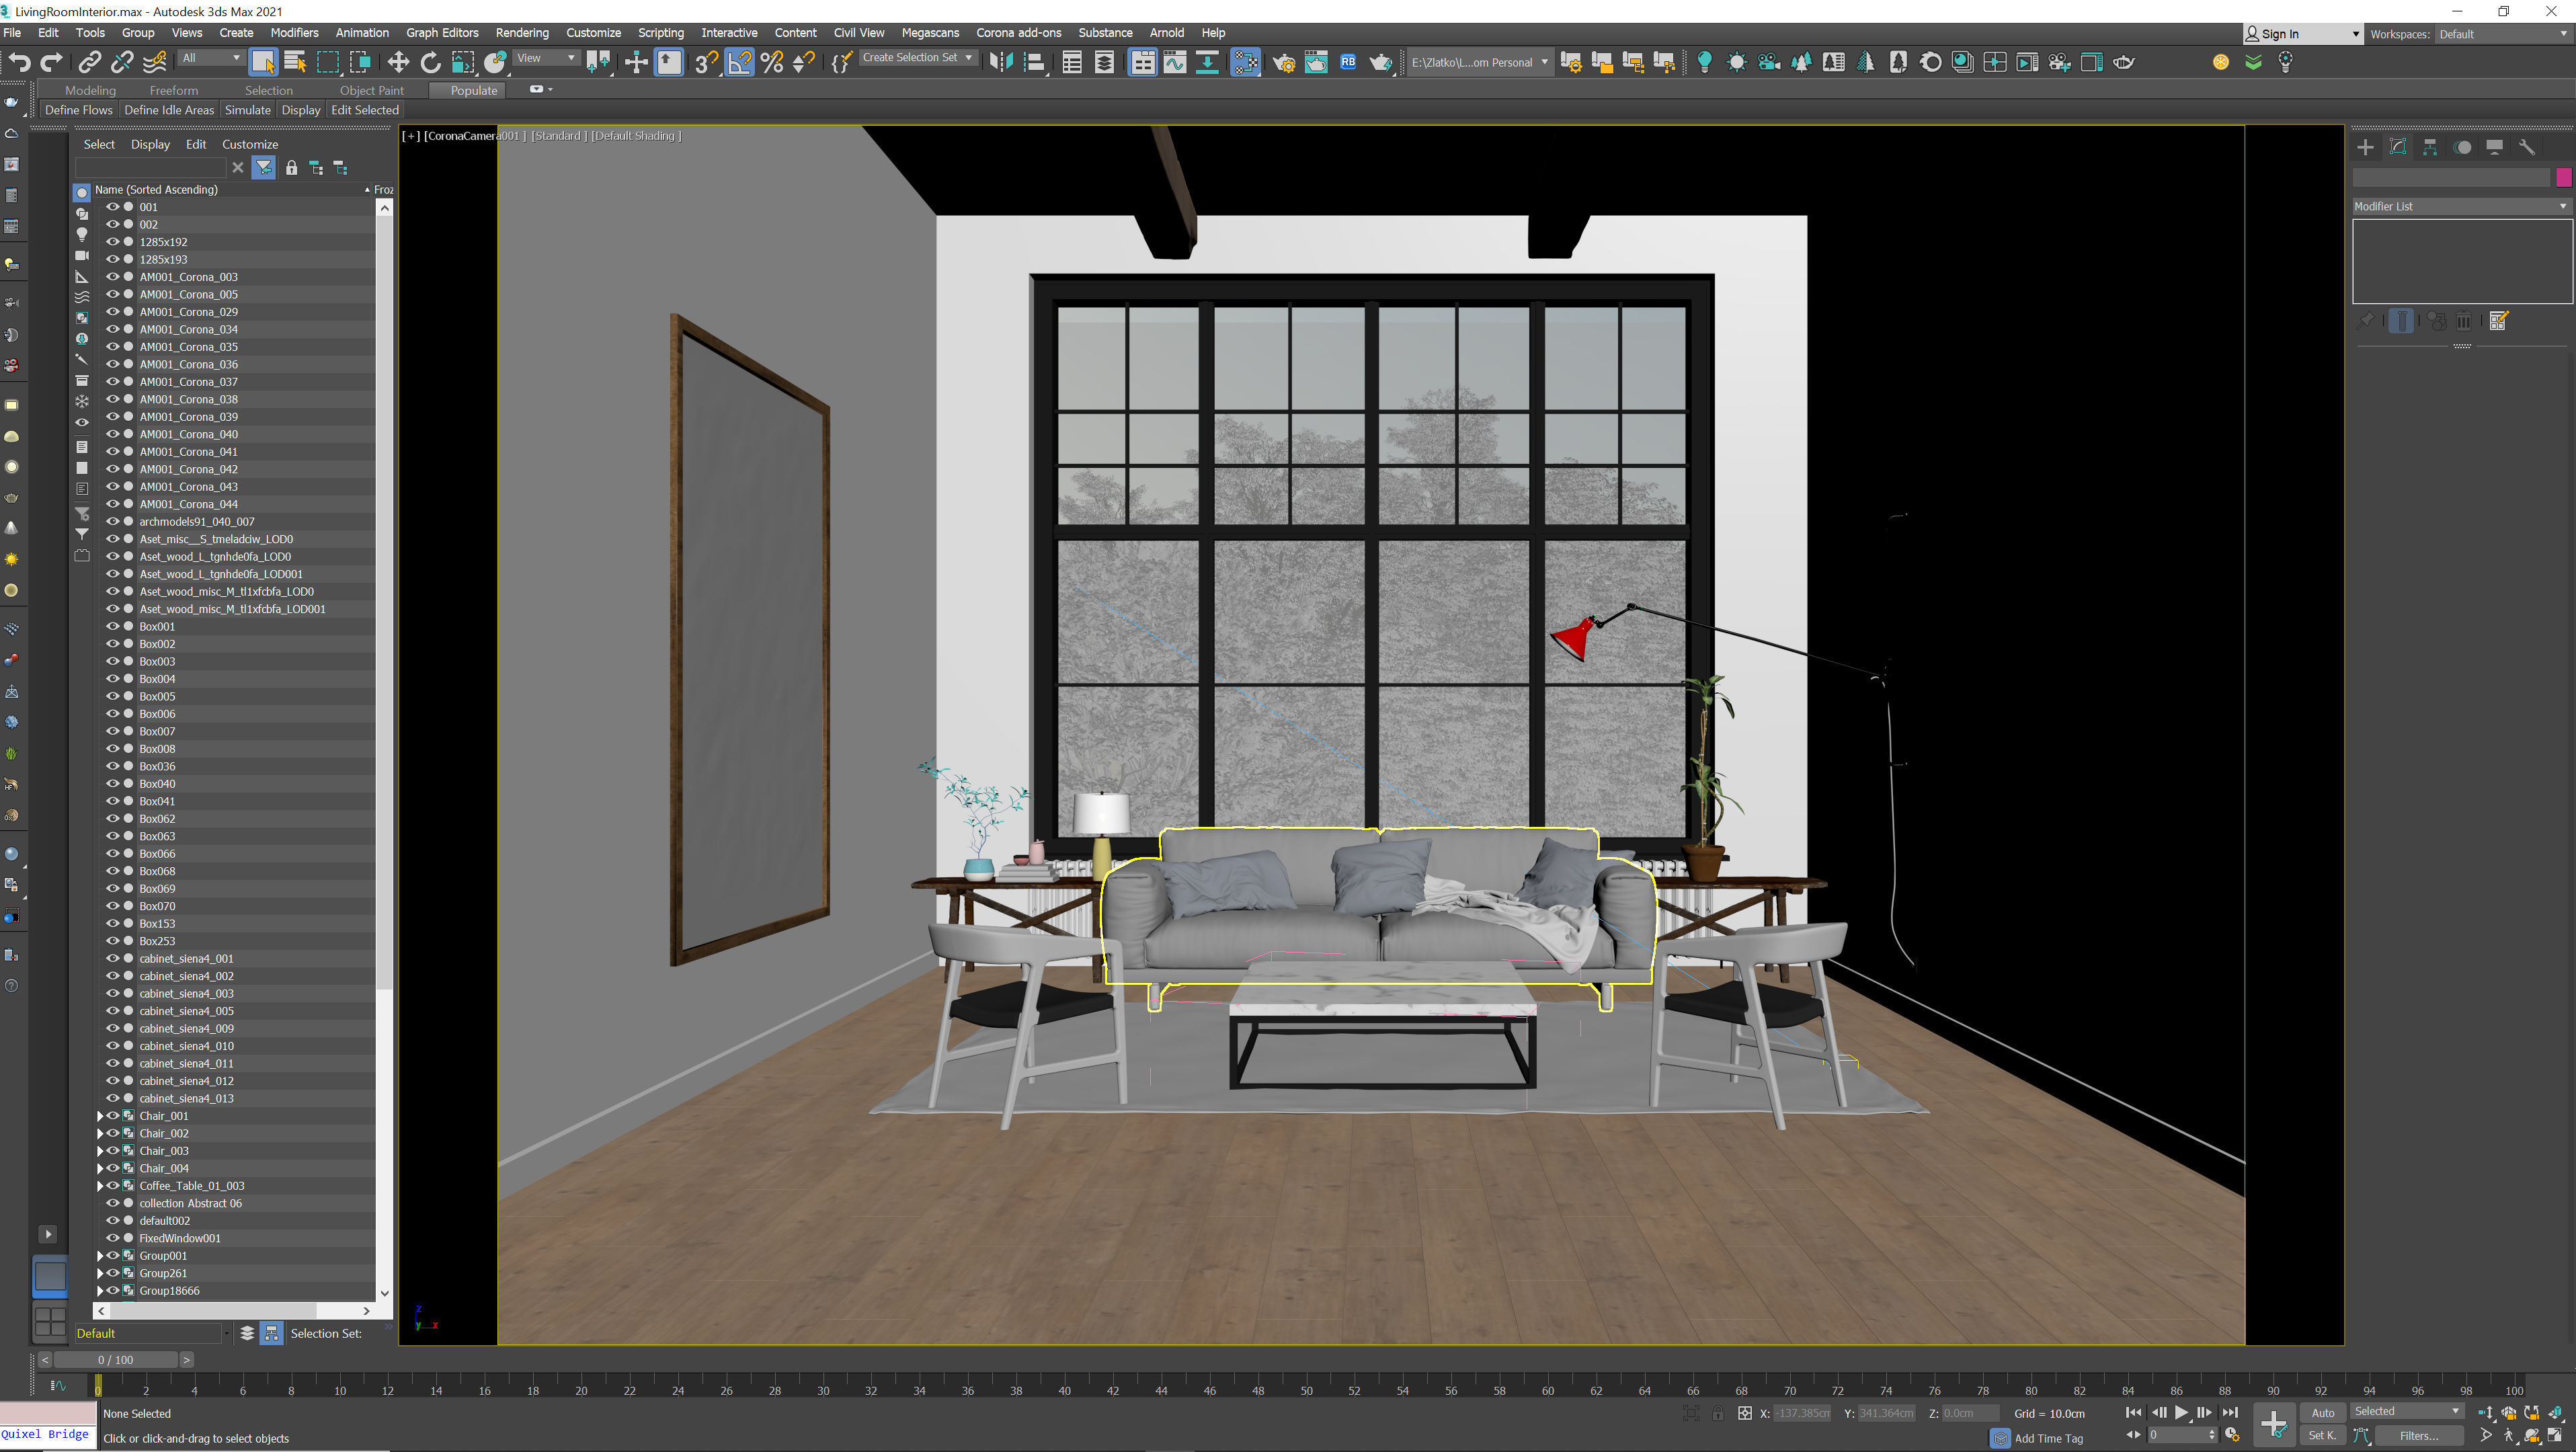Click the pink object color swatch
This screenshot has width=2576, height=1452.
2563,177
